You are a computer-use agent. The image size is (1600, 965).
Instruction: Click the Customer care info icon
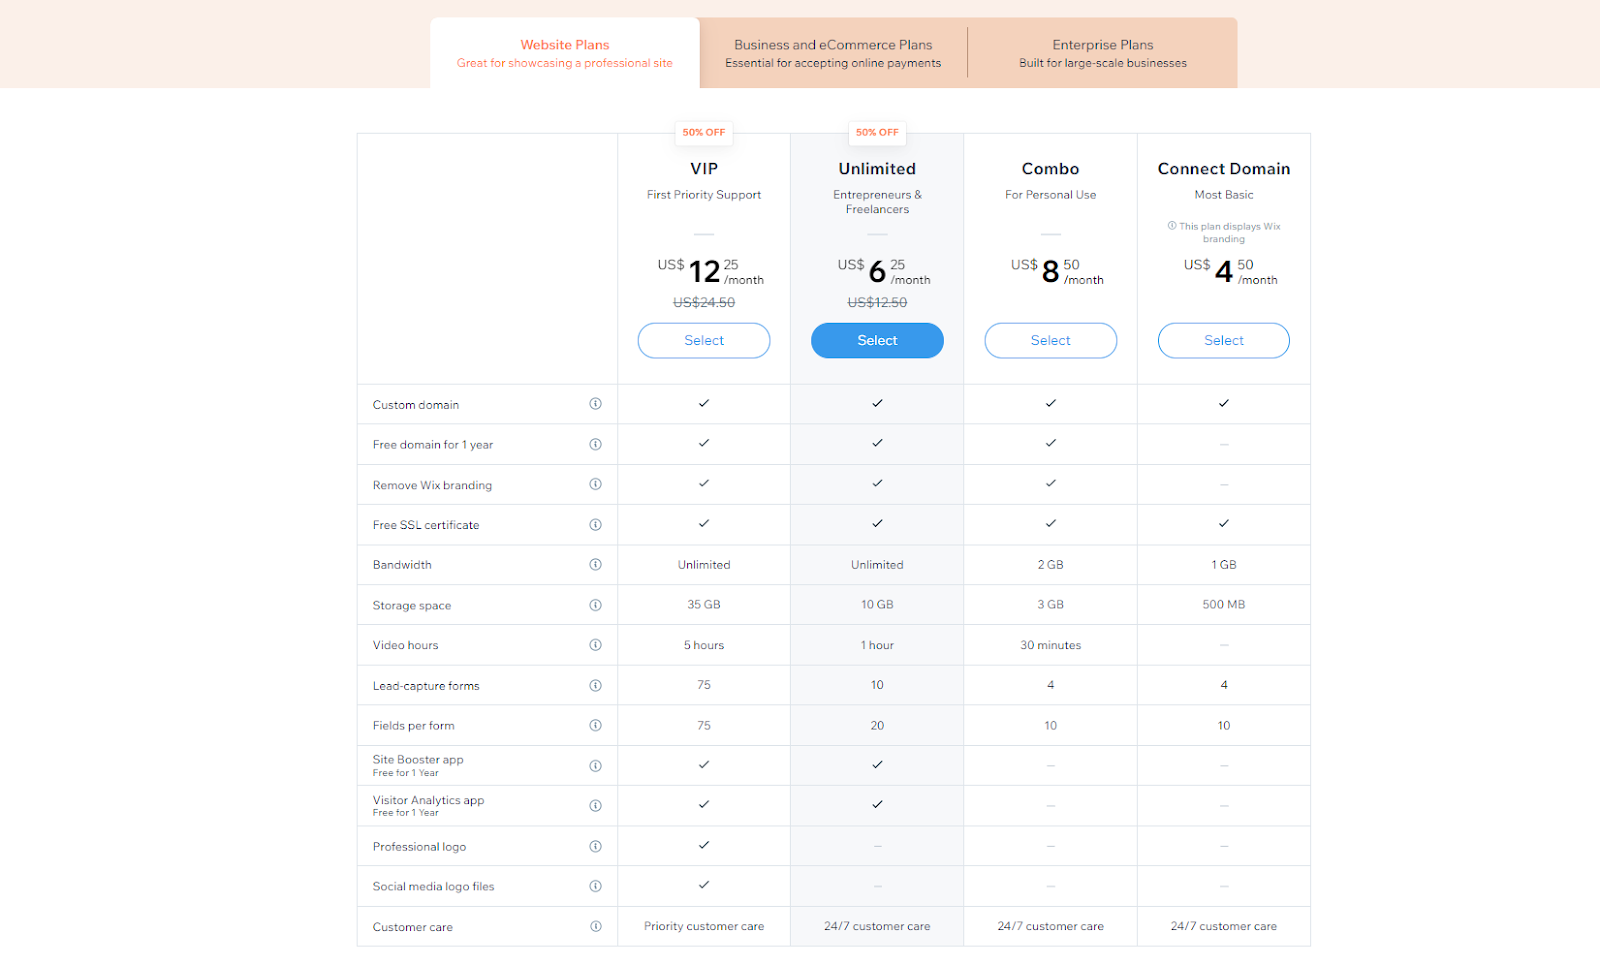tap(595, 926)
